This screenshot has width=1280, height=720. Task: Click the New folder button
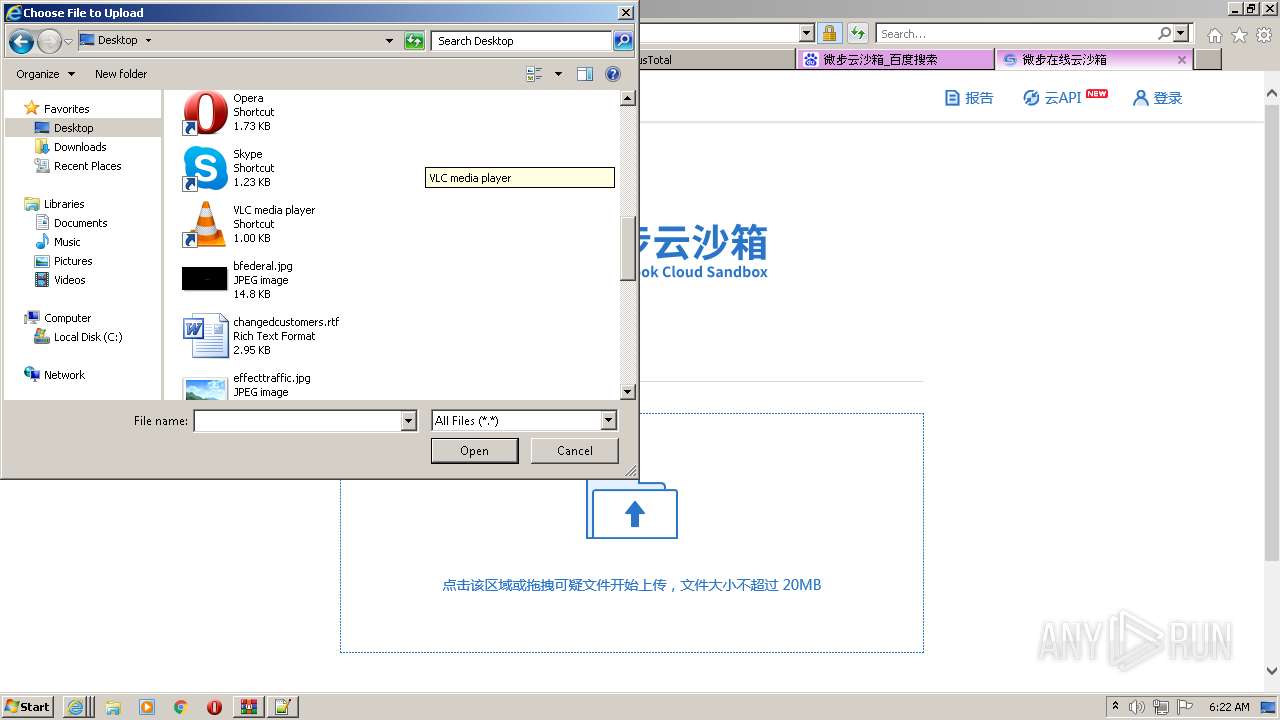[121, 74]
